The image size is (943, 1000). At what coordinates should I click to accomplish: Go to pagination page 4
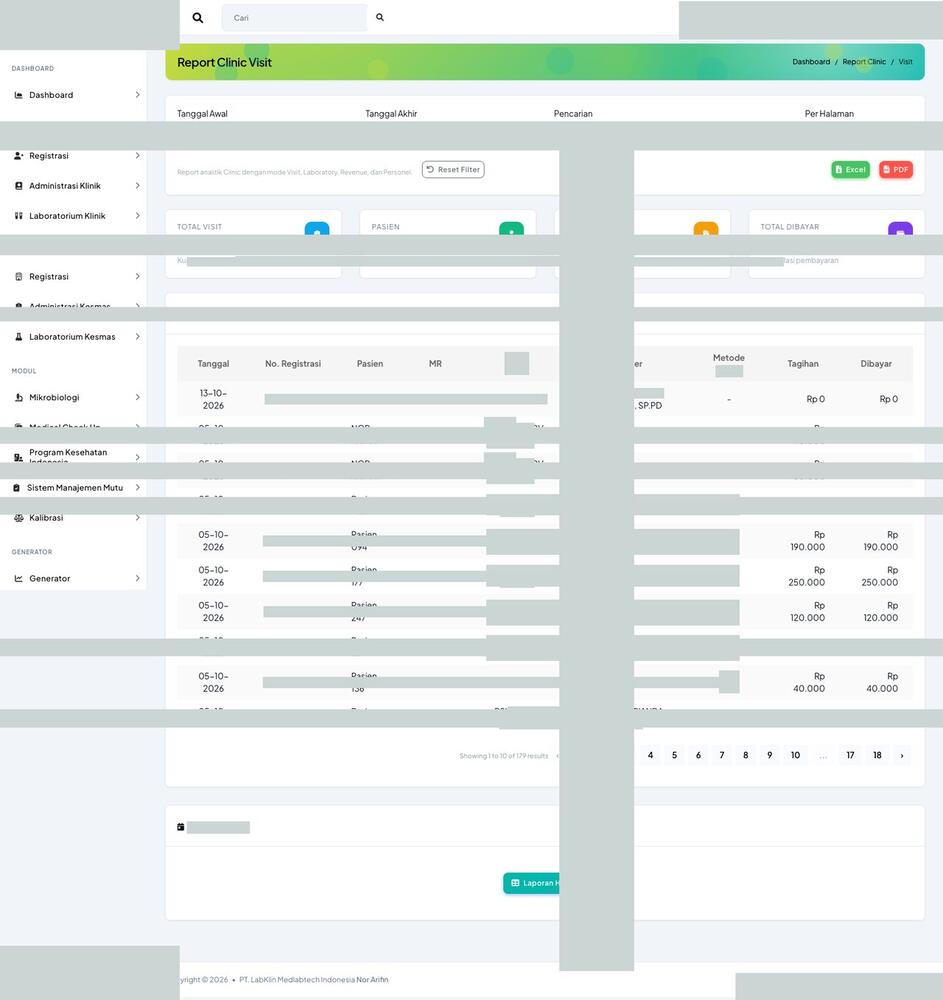point(650,755)
